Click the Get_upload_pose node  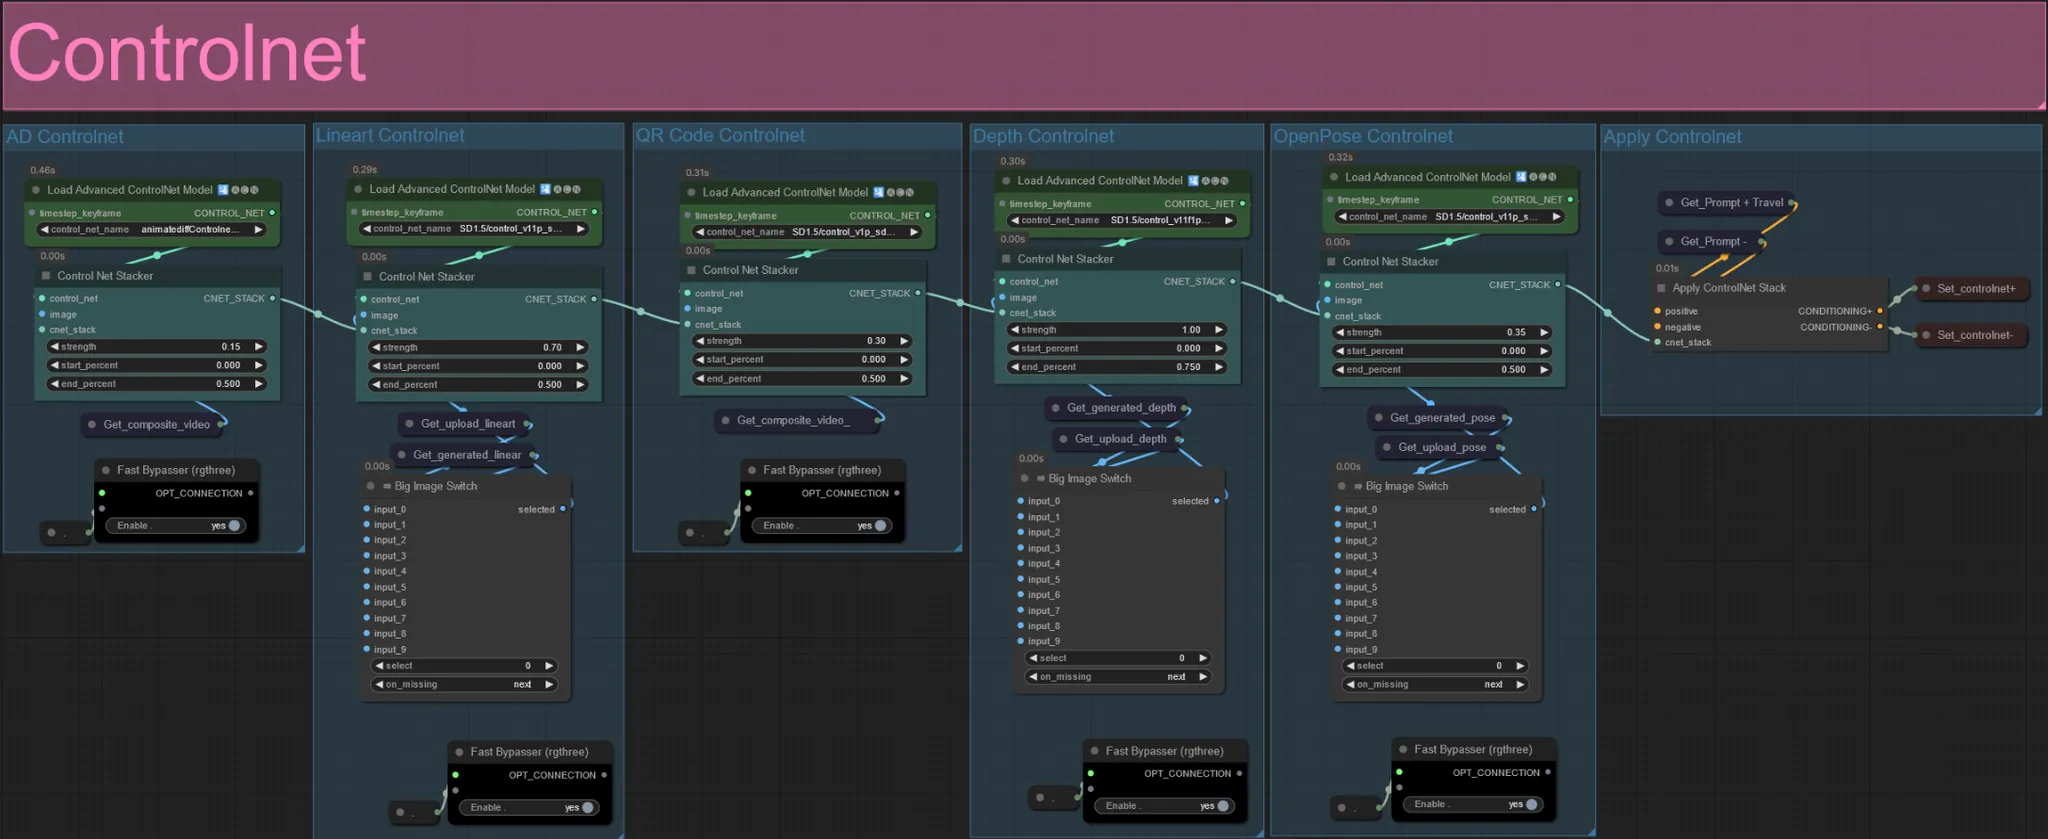click(x=1440, y=447)
